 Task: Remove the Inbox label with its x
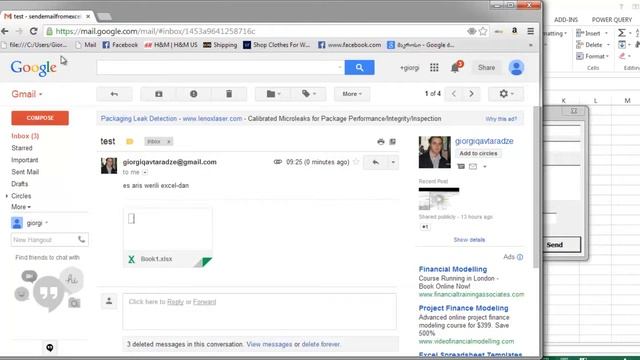point(169,142)
